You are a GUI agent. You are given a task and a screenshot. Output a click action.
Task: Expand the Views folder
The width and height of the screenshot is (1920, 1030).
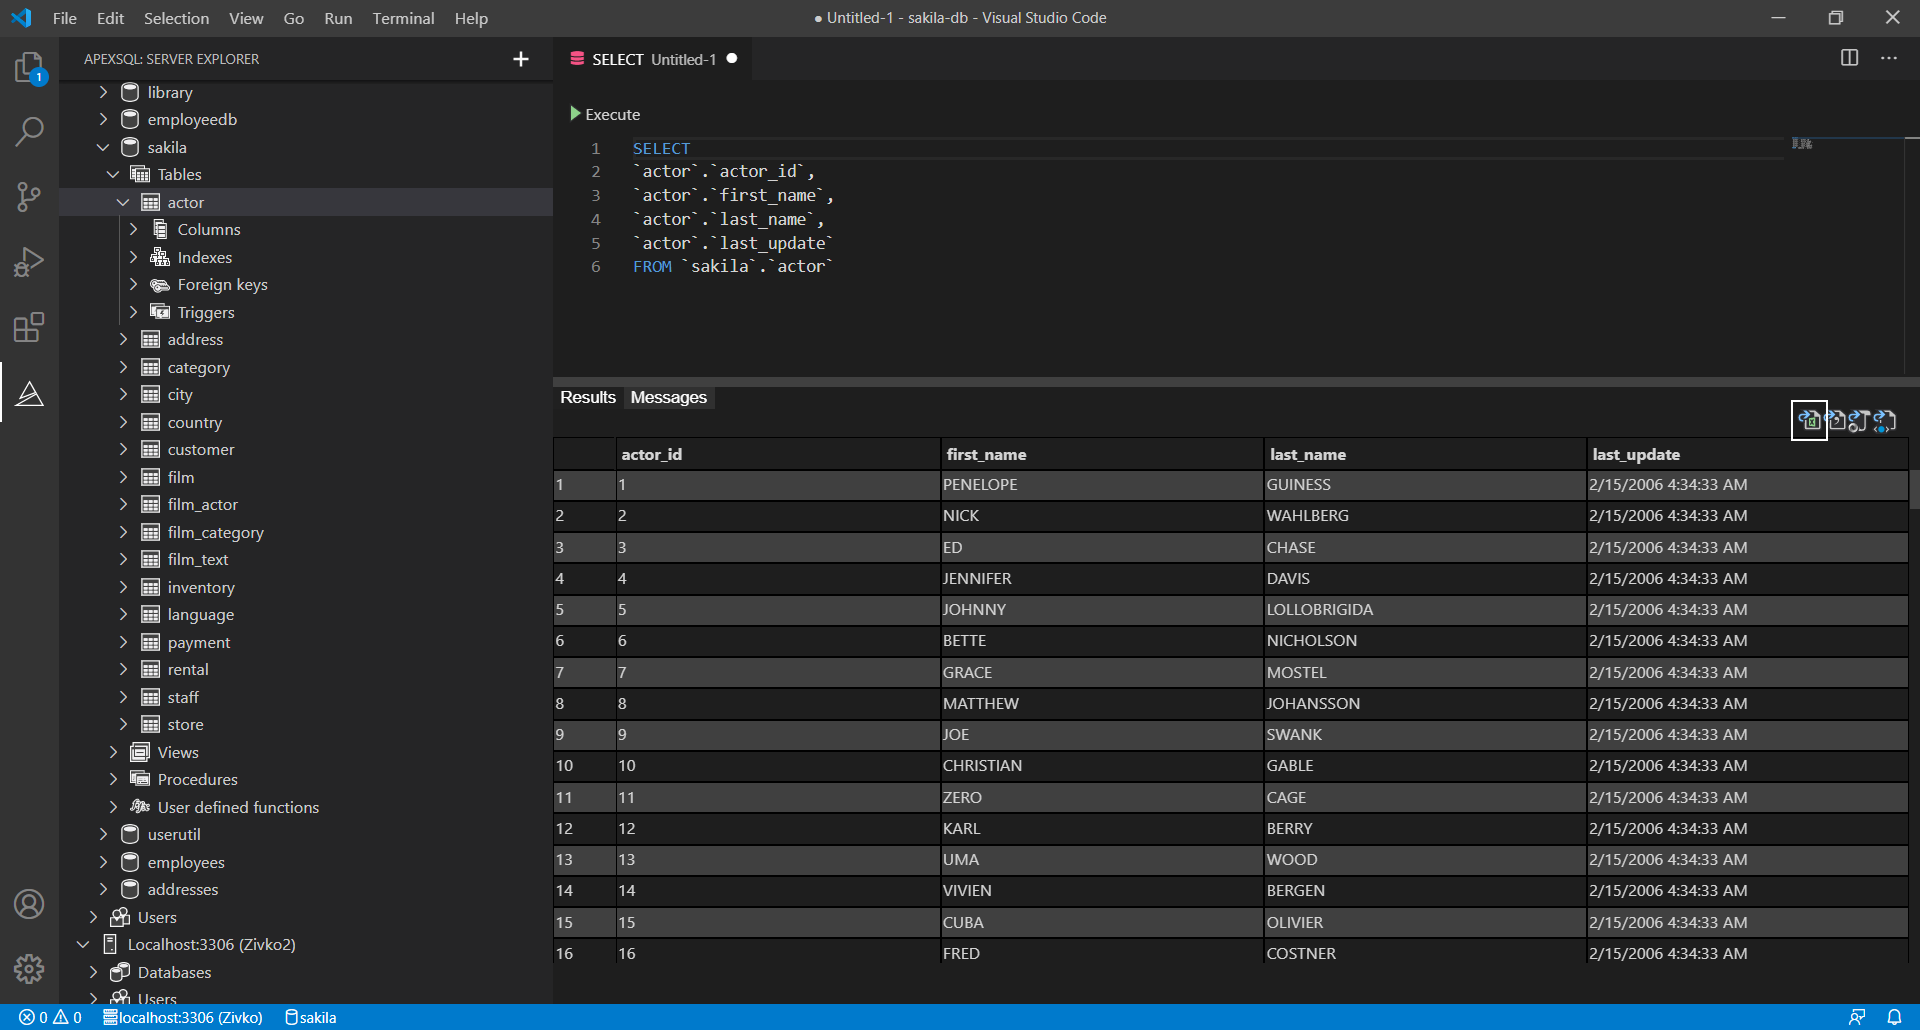pos(113,752)
